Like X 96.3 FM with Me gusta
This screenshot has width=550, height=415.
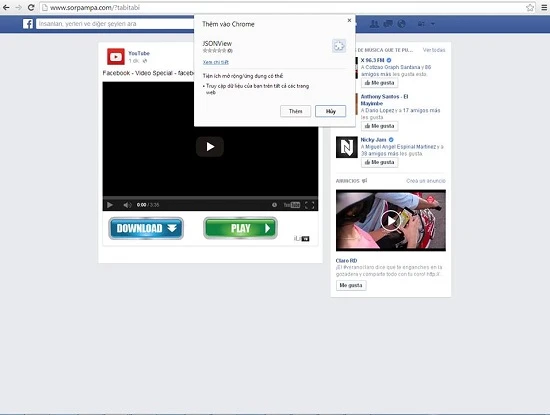tap(380, 83)
